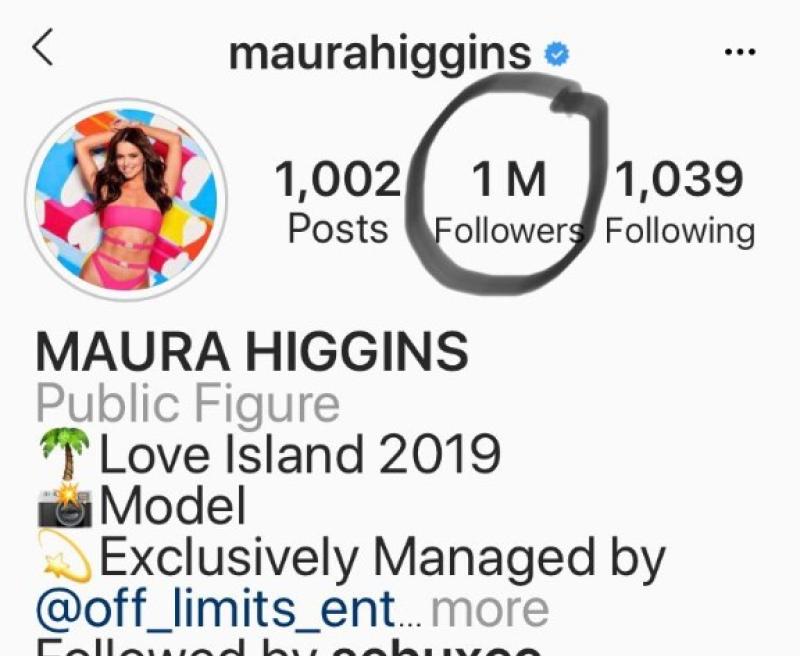Tap the 1,002 posts count
This screenshot has width=800, height=656.
338,179
